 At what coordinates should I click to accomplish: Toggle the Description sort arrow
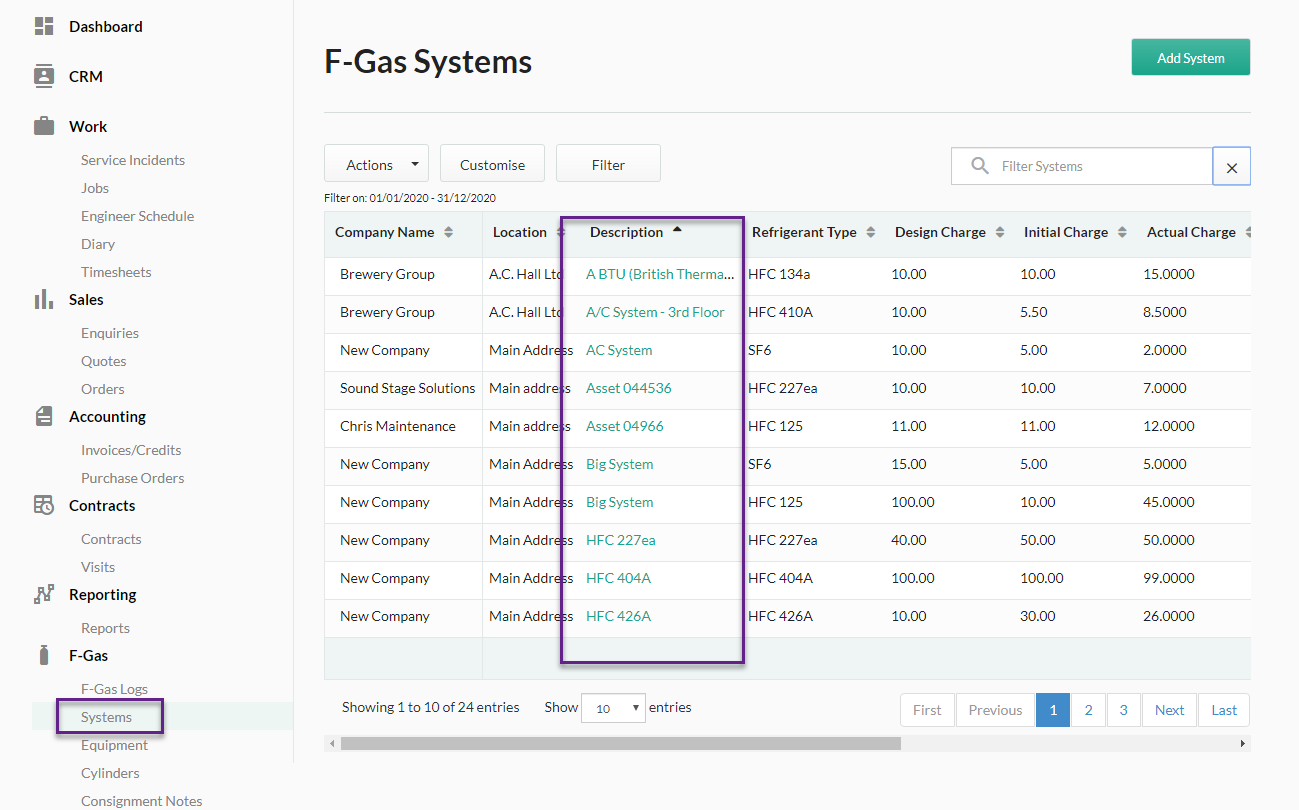(677, 230)
